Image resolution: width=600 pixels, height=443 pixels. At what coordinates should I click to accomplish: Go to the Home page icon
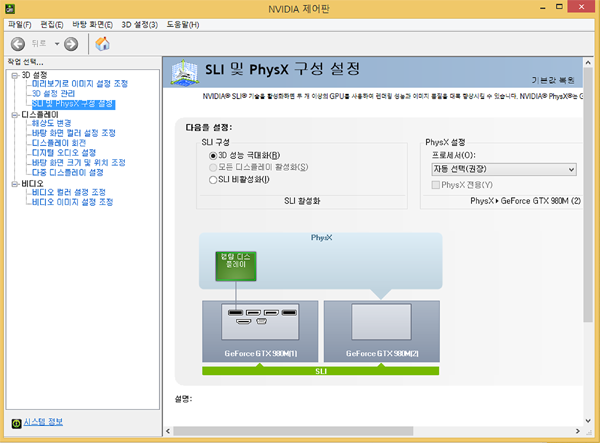pyautogui.click(x=102, y=44)
